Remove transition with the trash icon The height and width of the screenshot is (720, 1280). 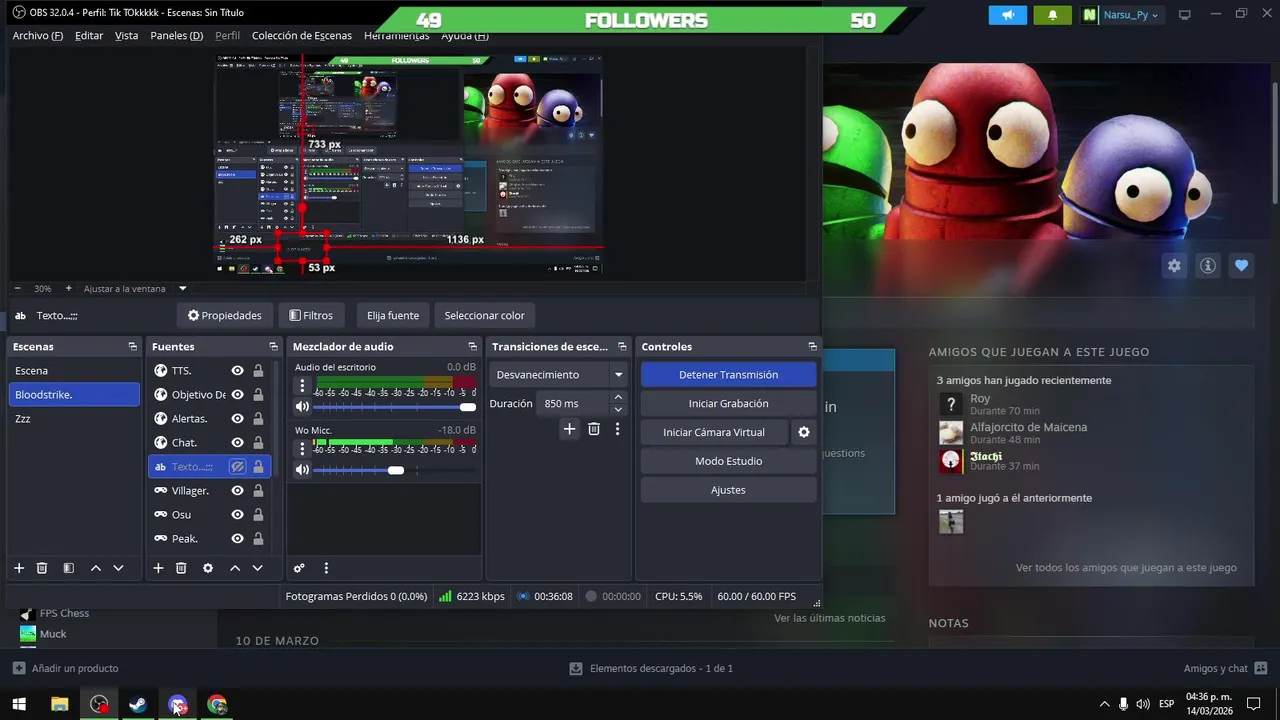point(594,429)
